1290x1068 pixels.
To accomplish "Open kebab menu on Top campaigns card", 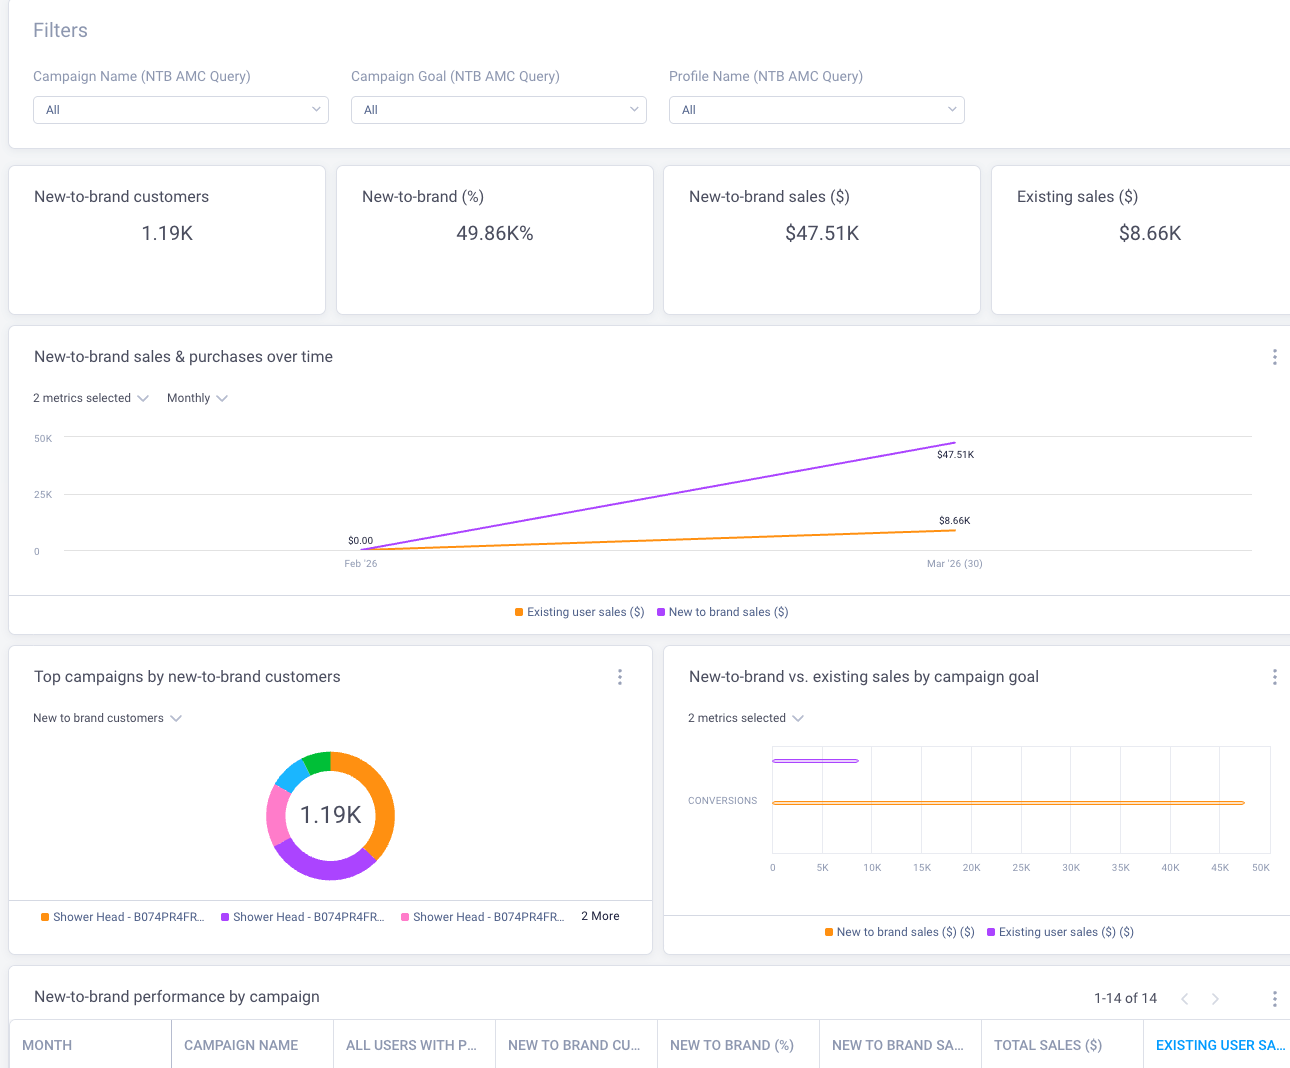I will (x=620, y=677).
